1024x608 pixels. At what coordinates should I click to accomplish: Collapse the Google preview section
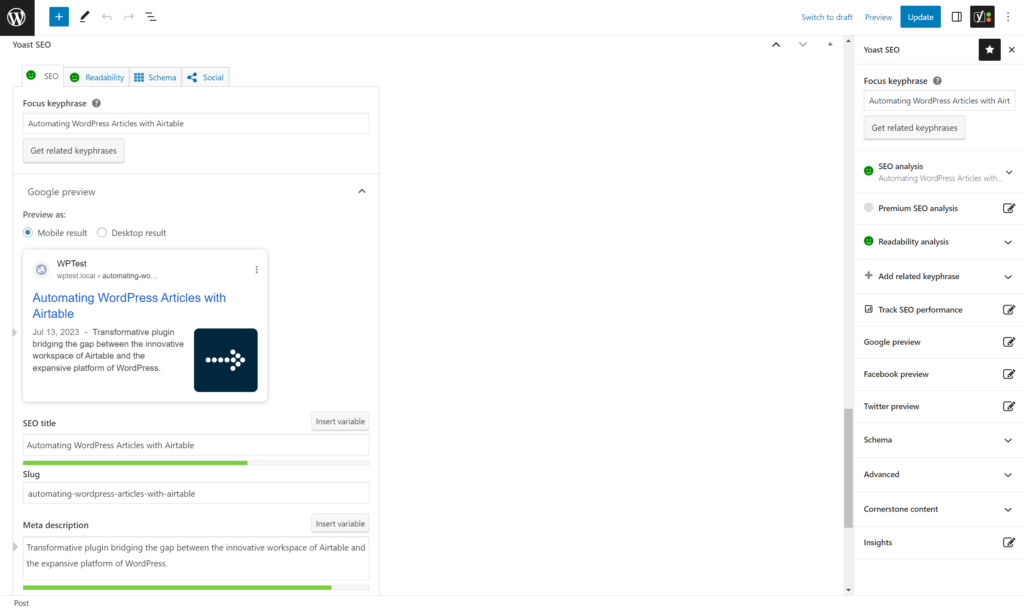362,191
